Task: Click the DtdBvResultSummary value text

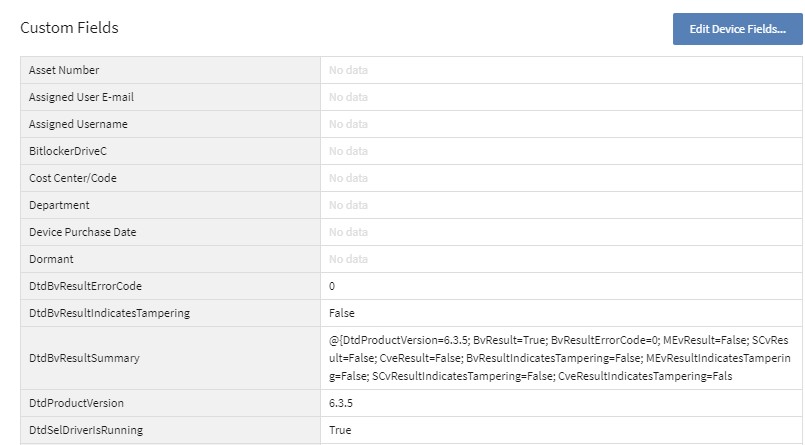Action: tap(559, 358)
